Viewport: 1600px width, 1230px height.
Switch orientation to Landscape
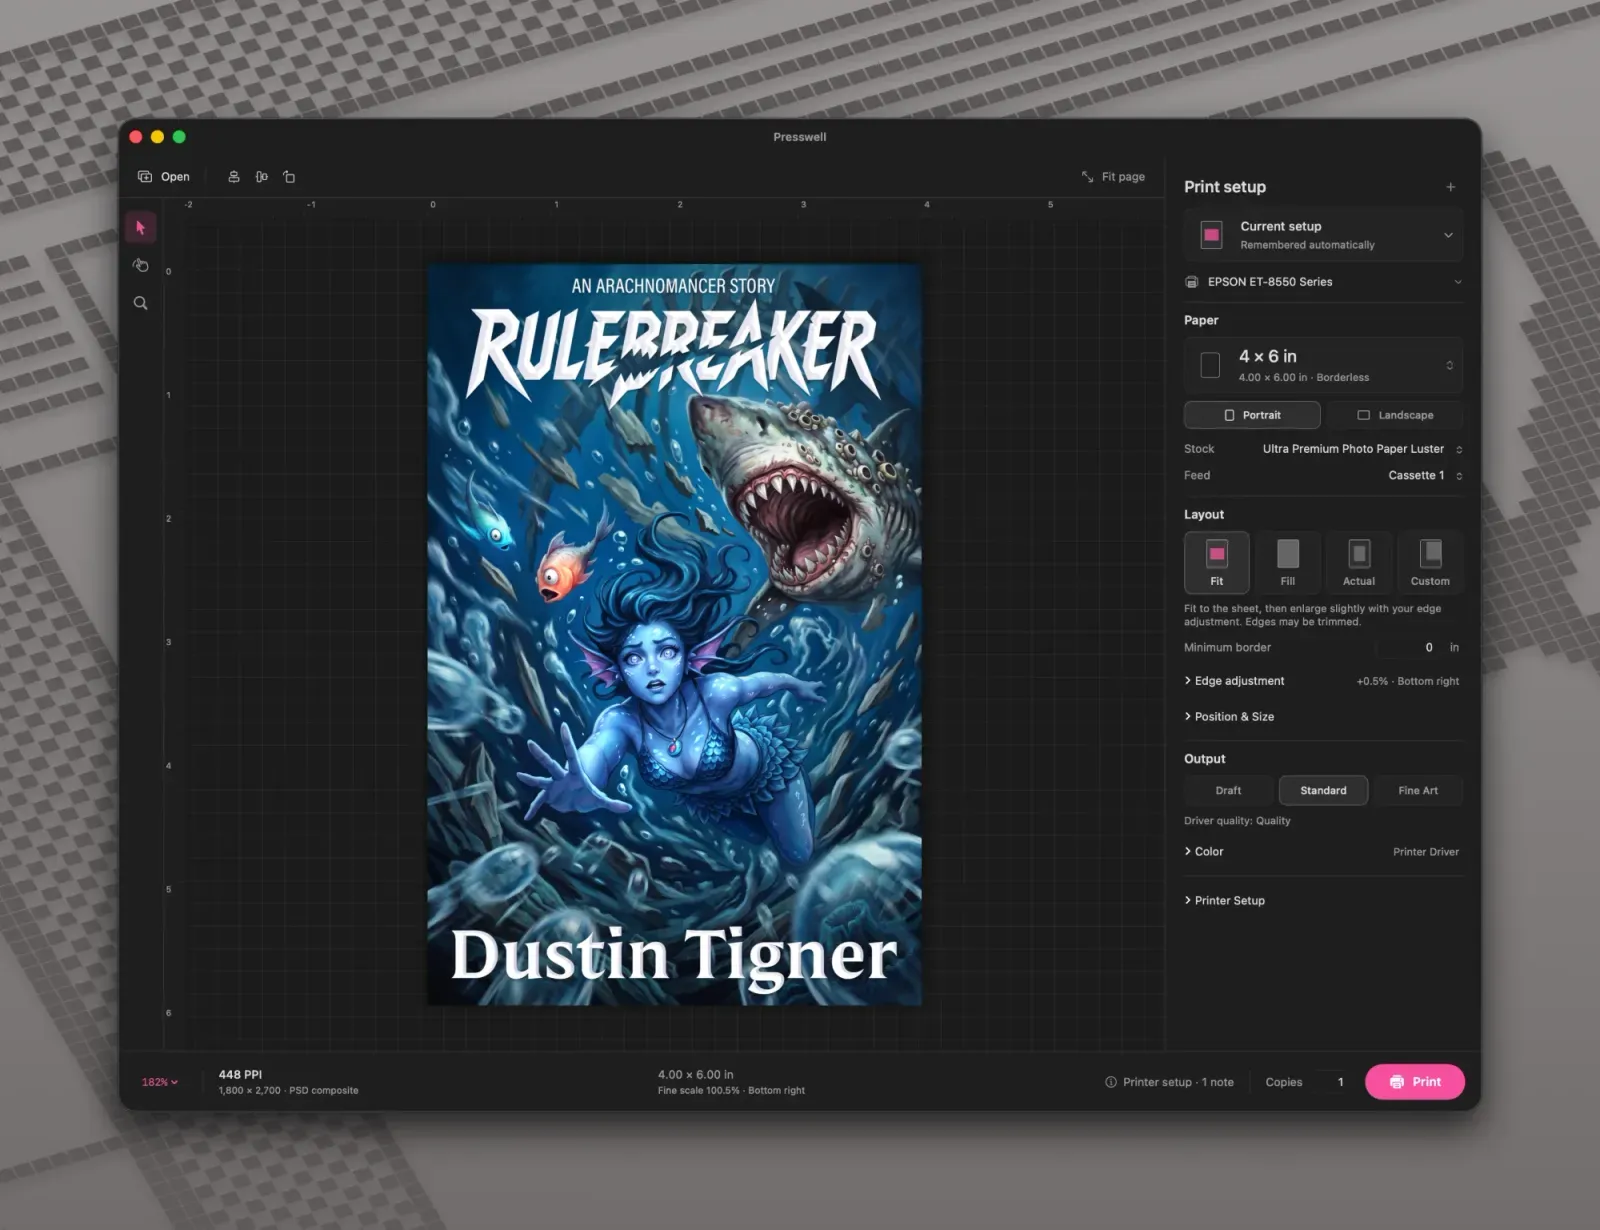click(1395, 415)
